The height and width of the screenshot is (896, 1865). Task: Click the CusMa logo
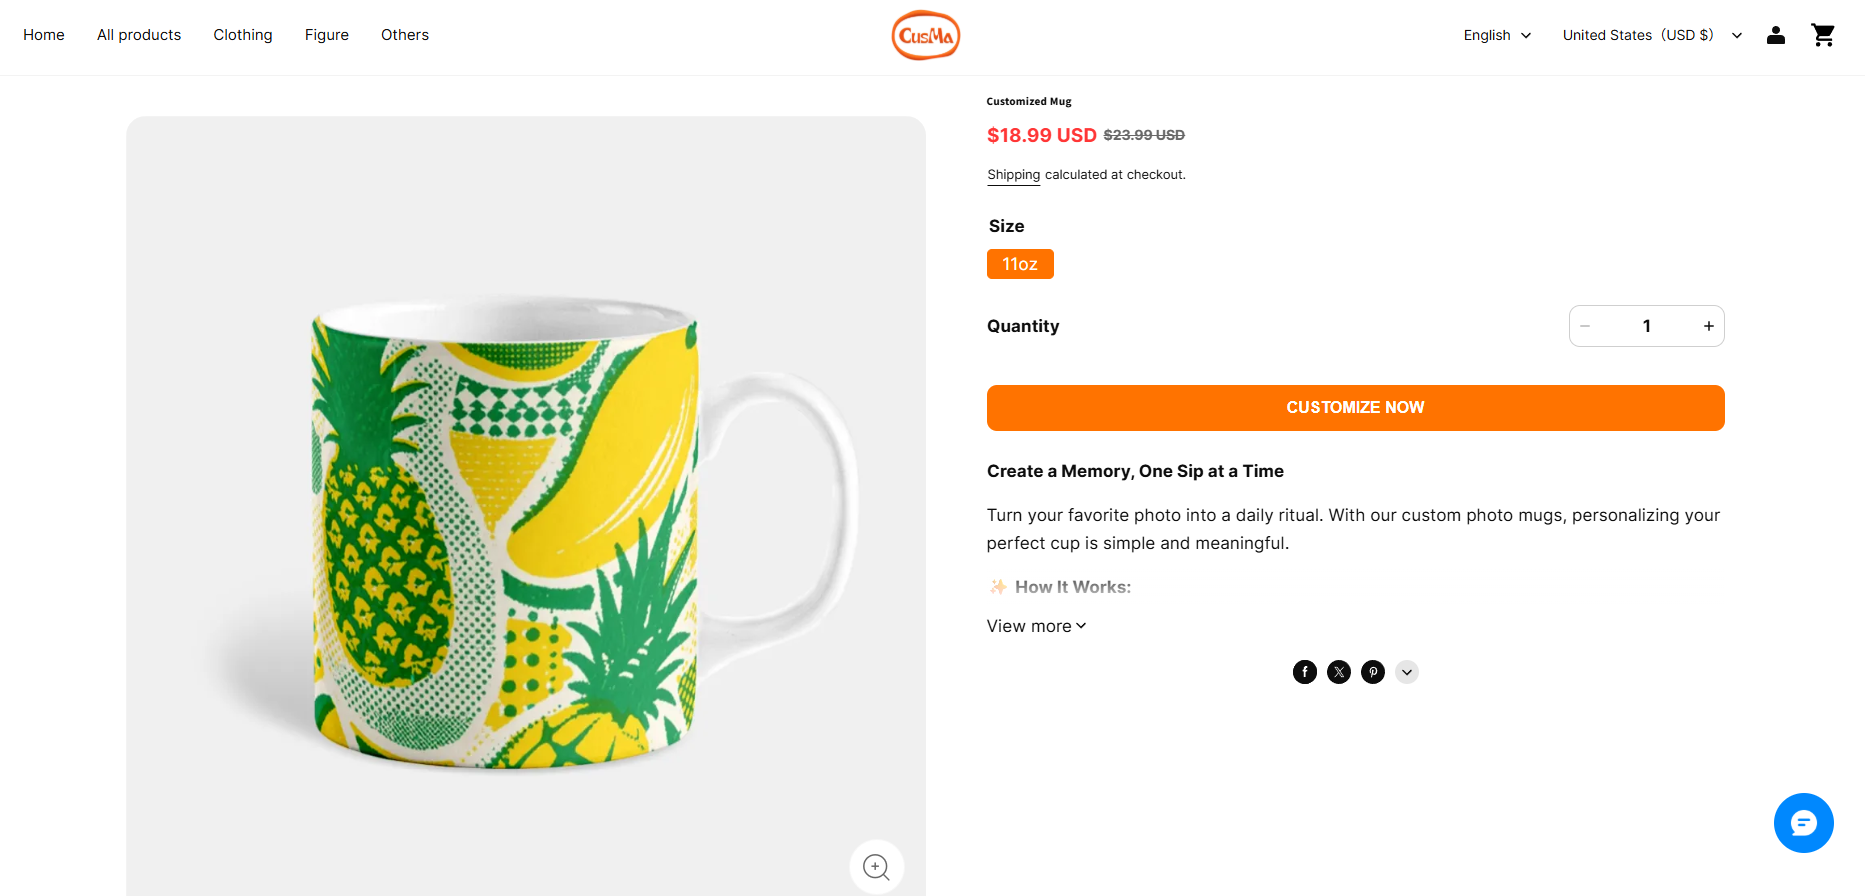[x=926, y=35]
